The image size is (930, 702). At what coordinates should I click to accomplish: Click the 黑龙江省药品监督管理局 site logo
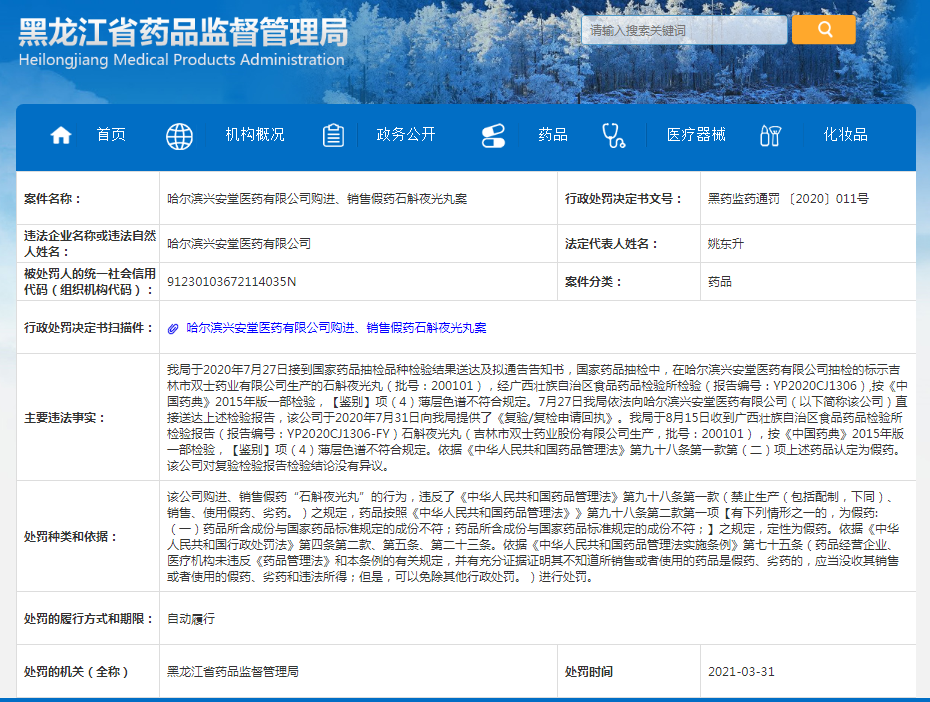(x=183, y=33)
